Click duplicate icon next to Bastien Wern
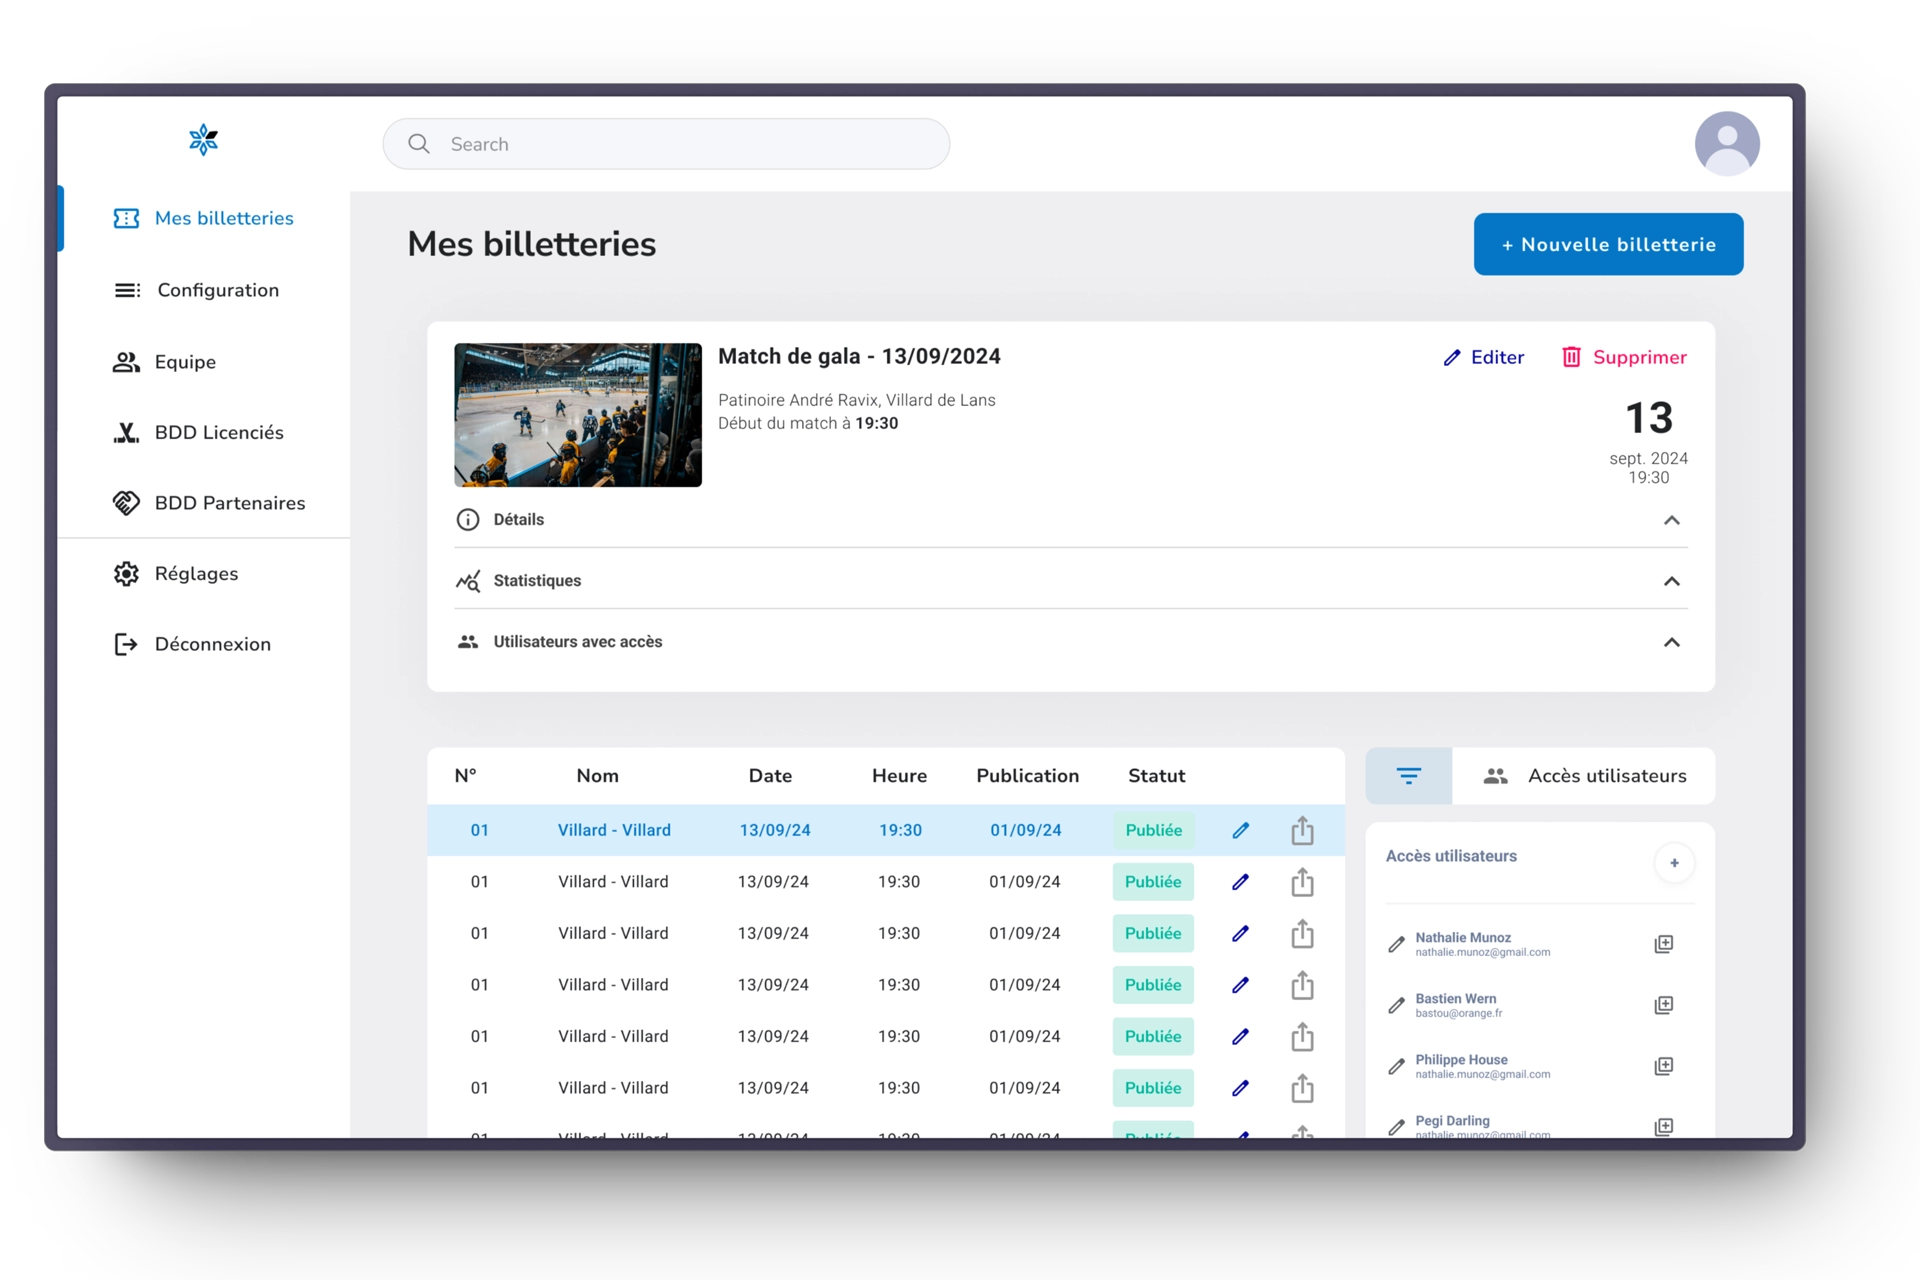1920x1280 pixels. 1663,1005
